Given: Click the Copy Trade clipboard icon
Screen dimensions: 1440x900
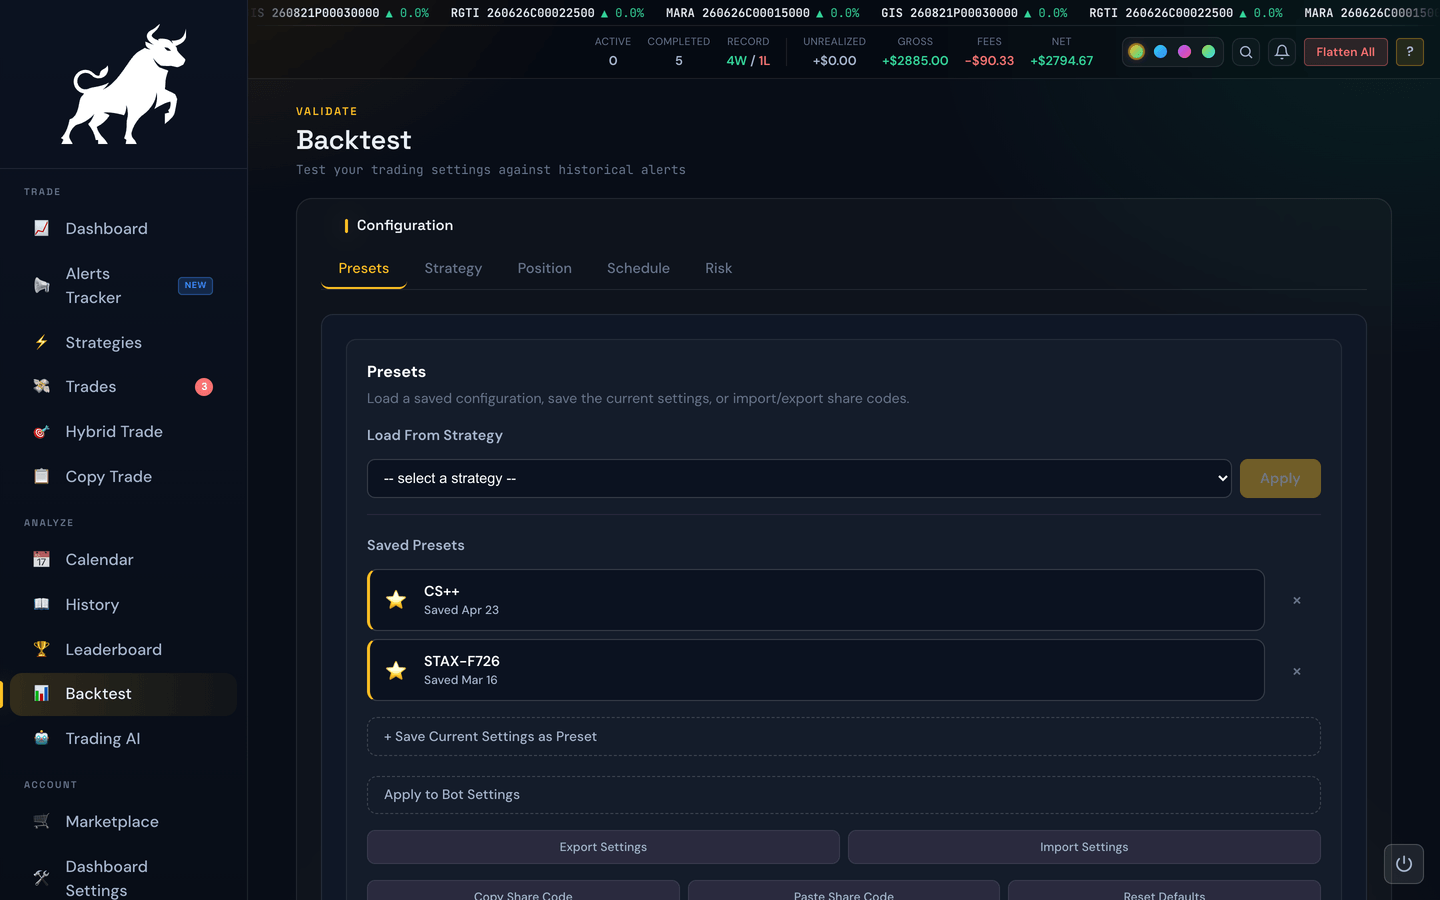Looking at the screenshot, I should pos(41,476).
